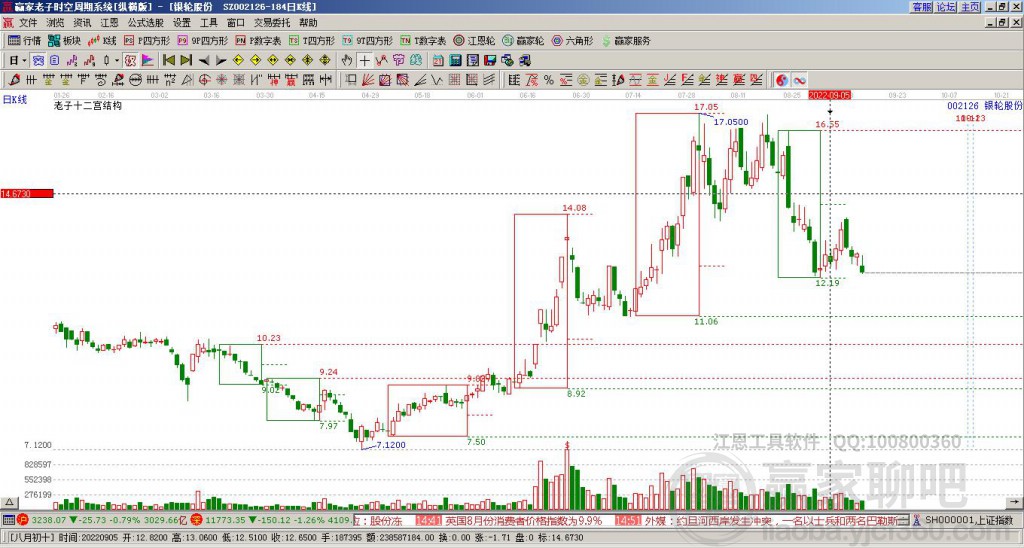This screenshot has height=548, width=1024.
Task: Click the black left arrow icon
Action: click(x=204, y=61)
